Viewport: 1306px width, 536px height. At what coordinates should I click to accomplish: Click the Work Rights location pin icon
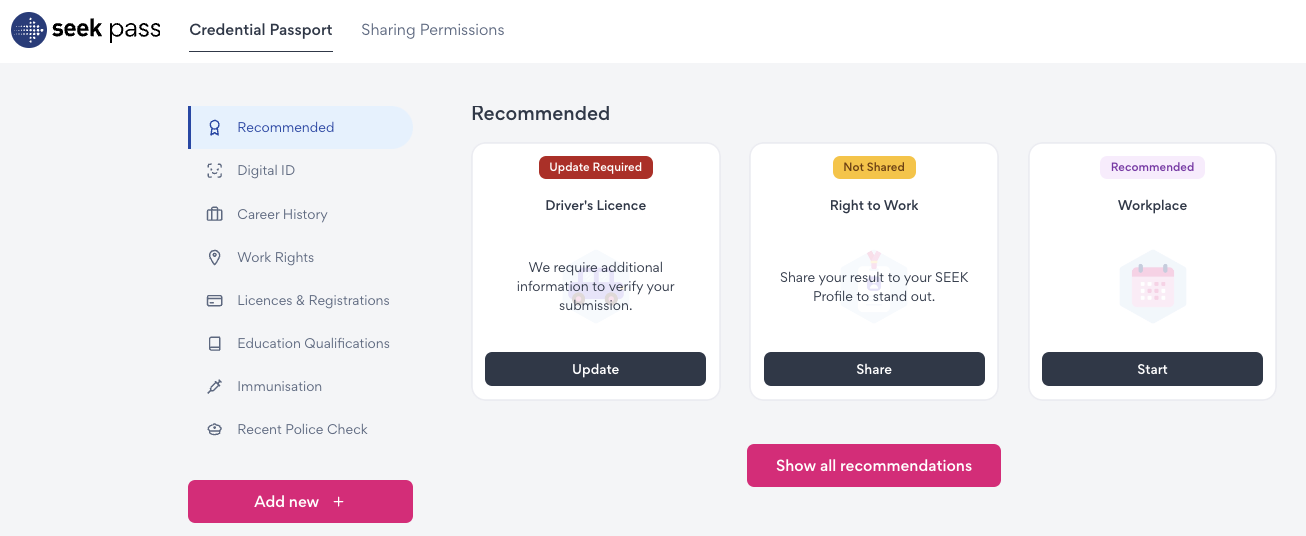coord(214,257)
